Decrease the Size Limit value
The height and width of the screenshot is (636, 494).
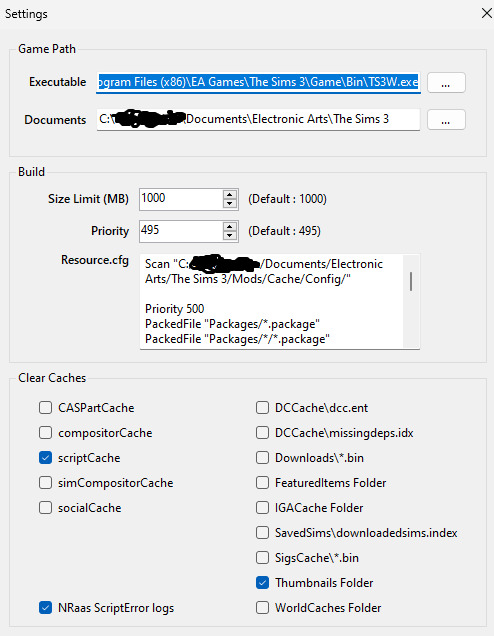230,204
